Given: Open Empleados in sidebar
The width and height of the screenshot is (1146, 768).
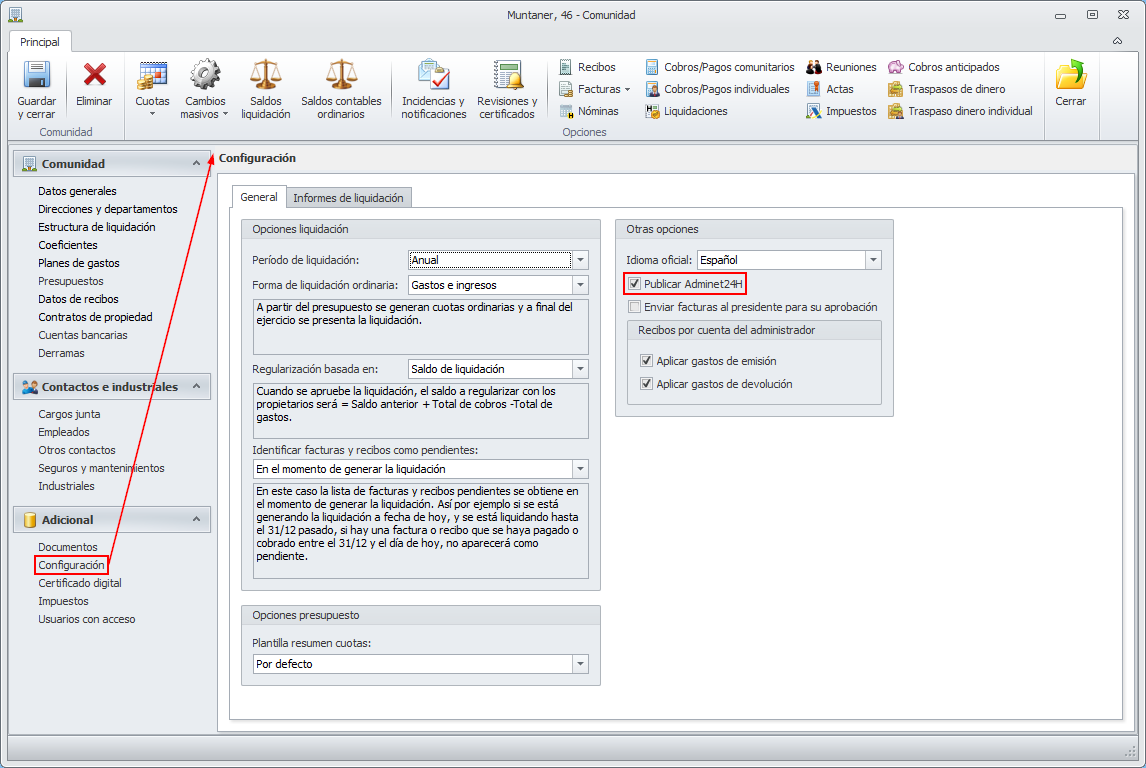Looking at the screenshot, I should click(x=64, y=433).
